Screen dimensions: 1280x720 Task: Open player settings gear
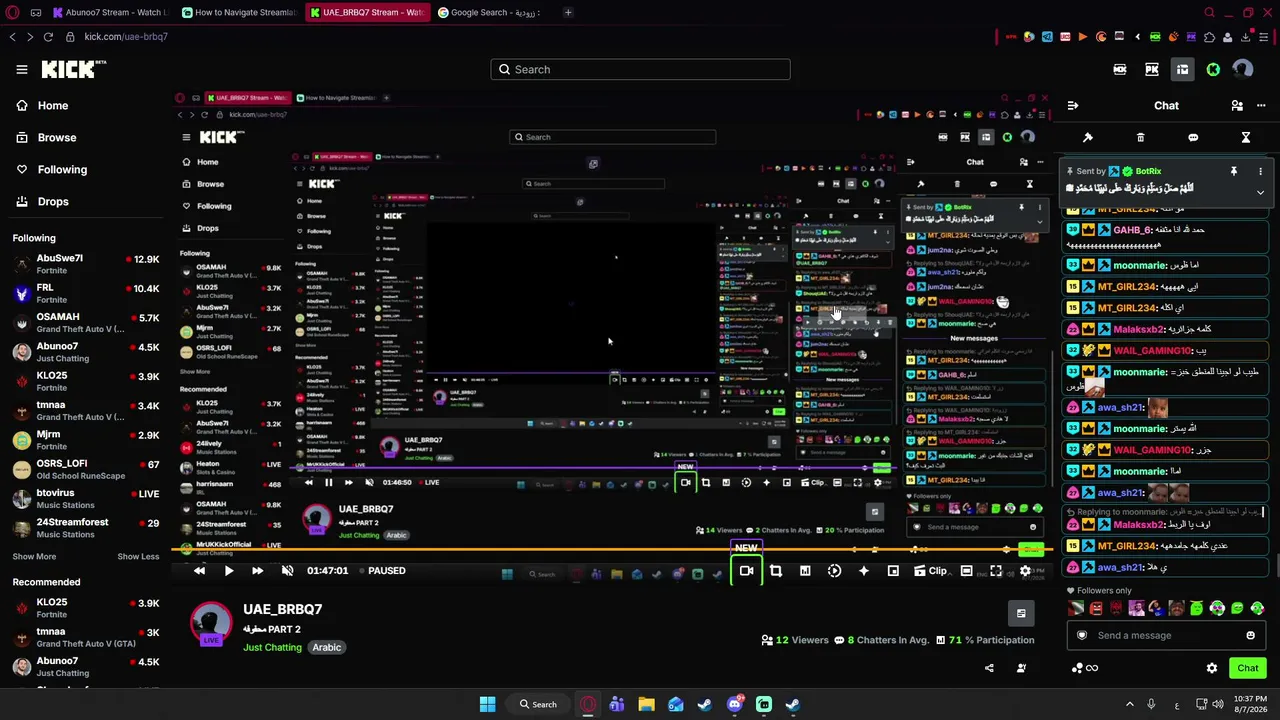[1025, 571]
